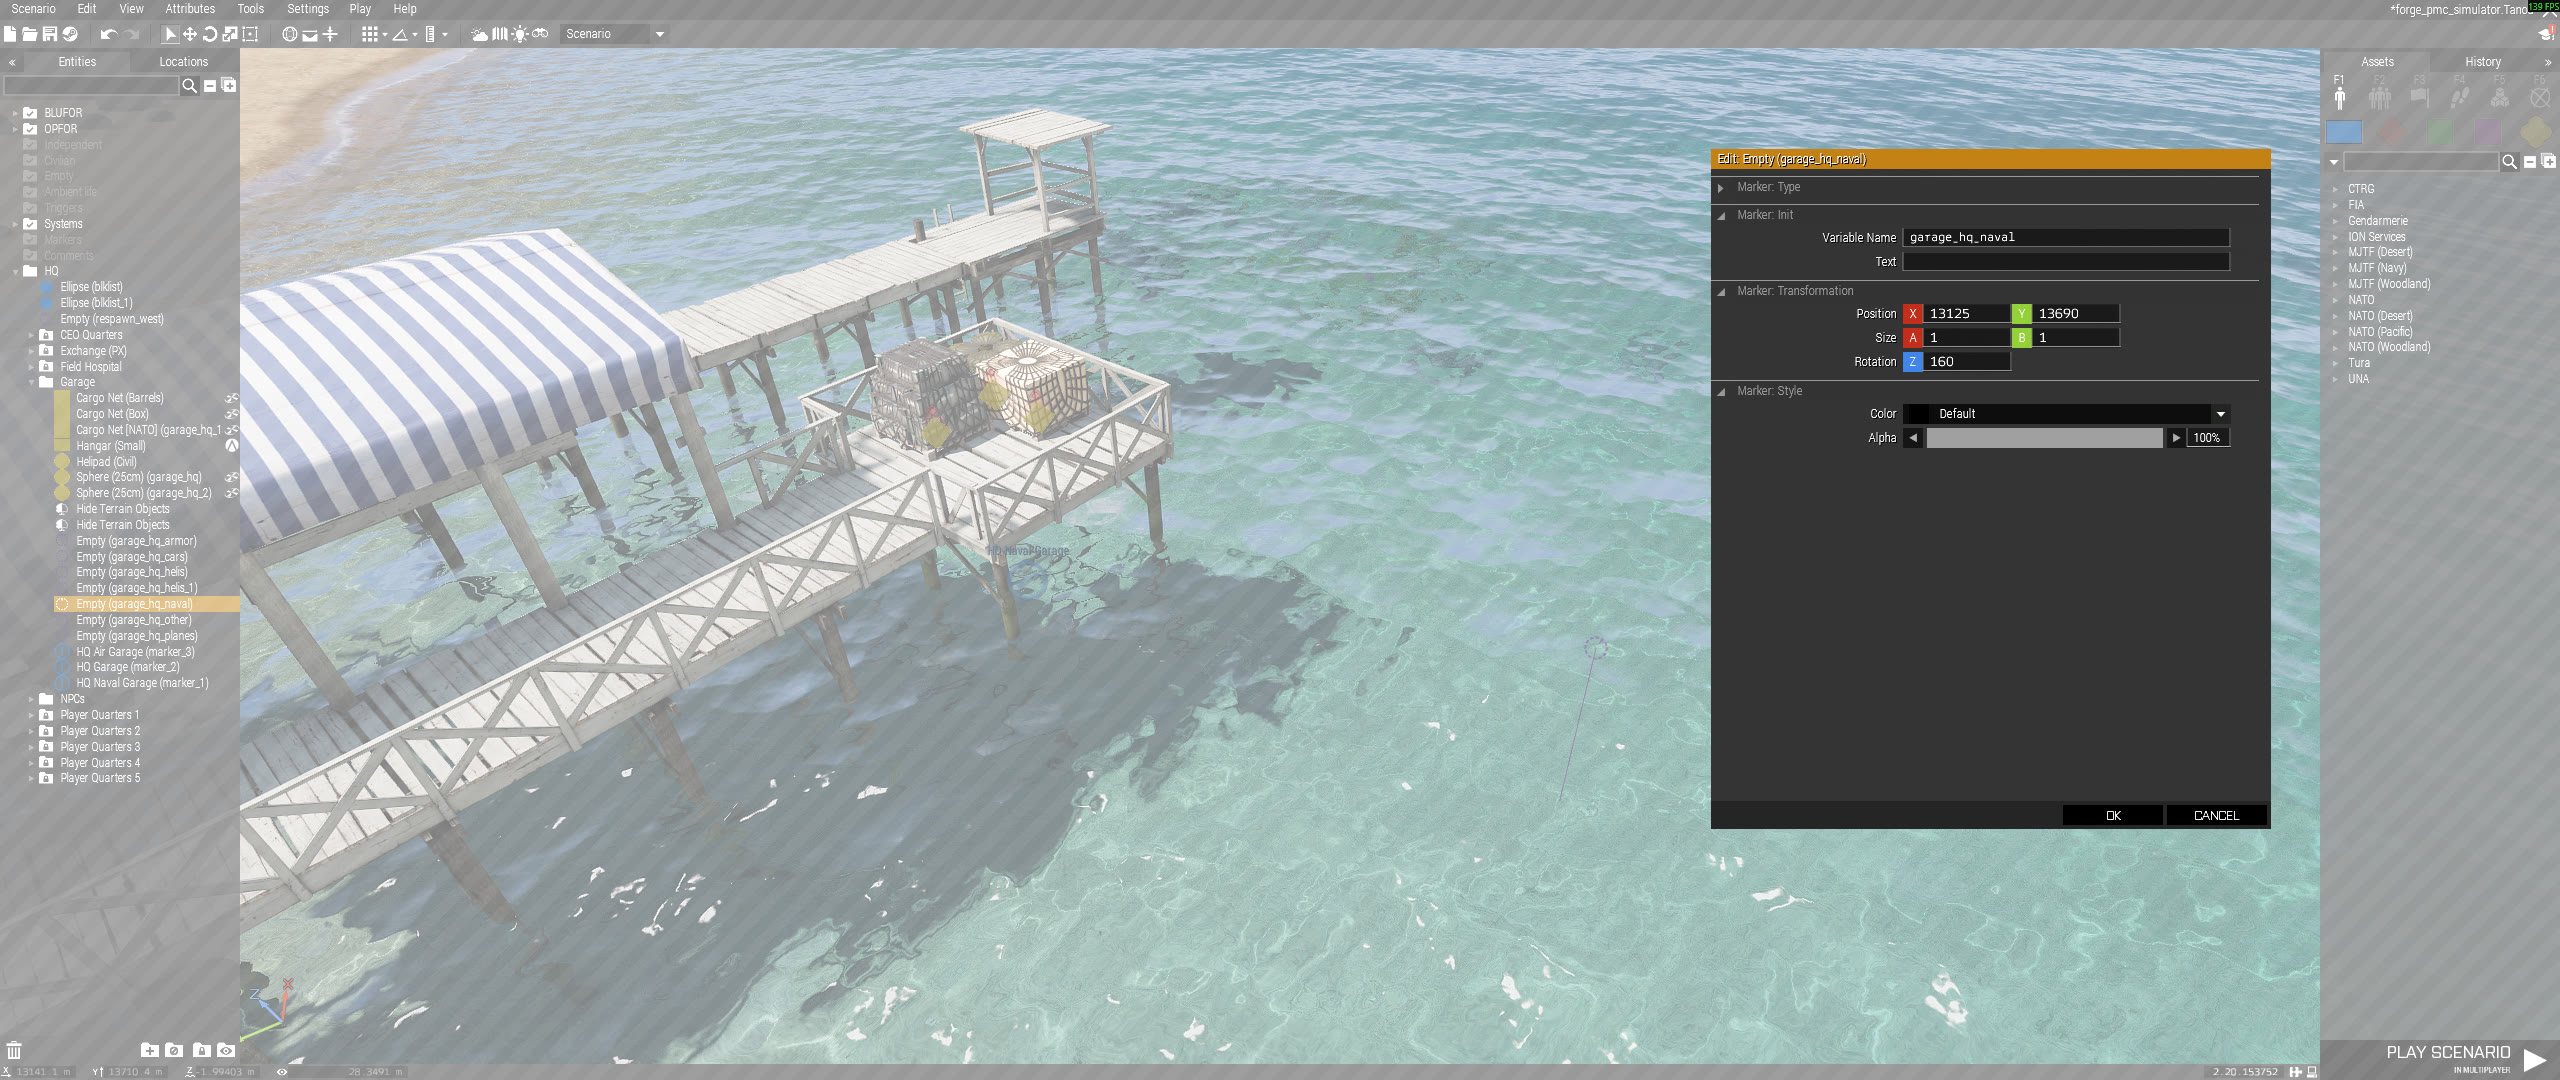The height and width of the screenshot is (1080, 2560).
Task: Open the Scenario menu
Action: tap(34, 9)
